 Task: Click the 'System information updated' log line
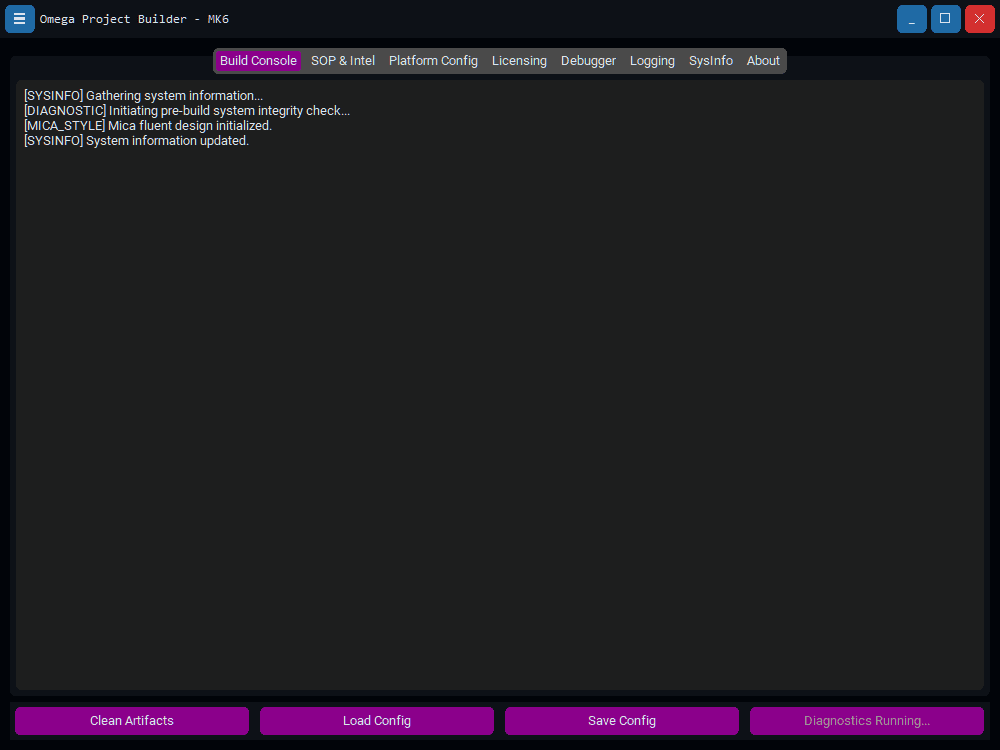(x=136, y=141)
